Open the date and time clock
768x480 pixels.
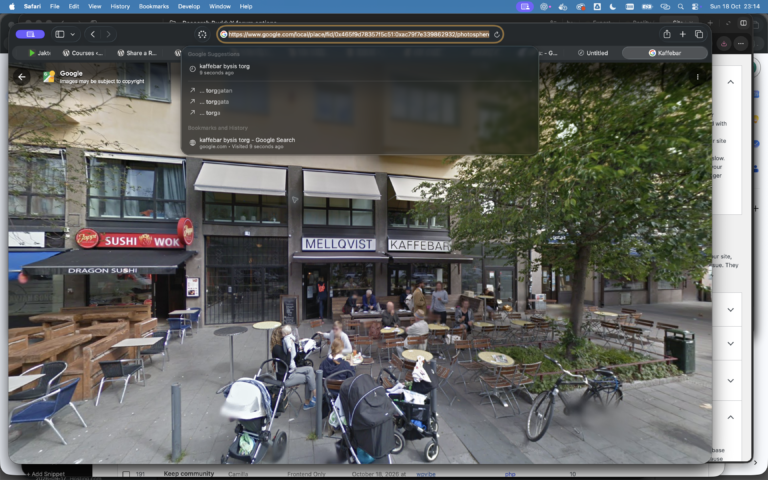pyautogui.click(x=733, y=6)
